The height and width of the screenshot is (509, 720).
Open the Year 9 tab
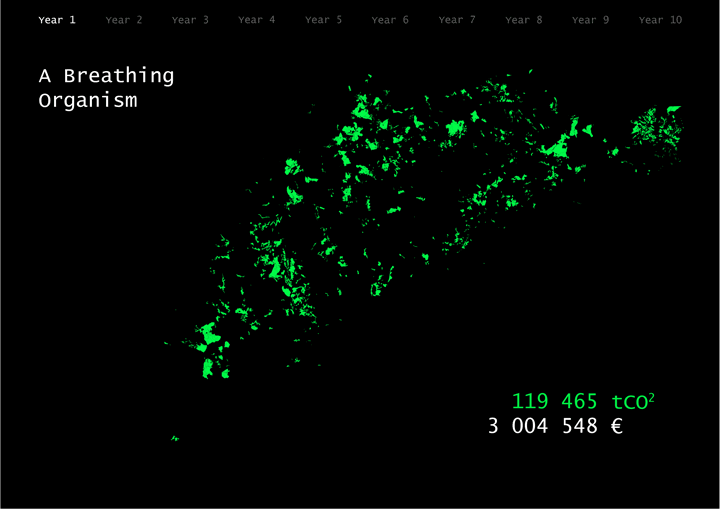(590, 20)
